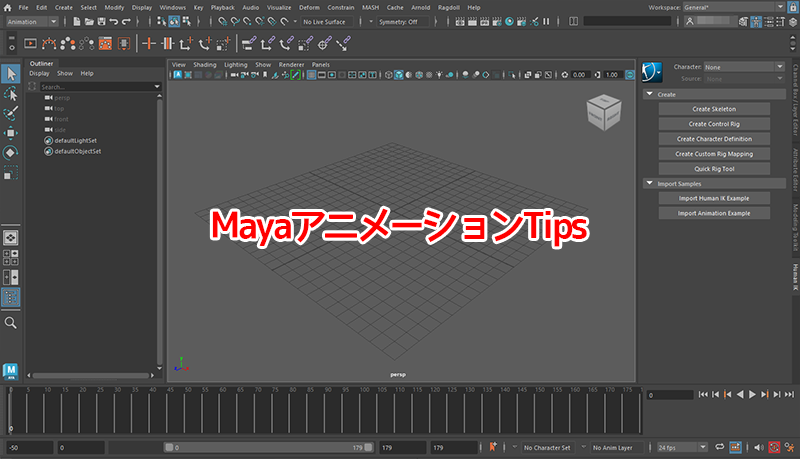Click the Ghost shelf icon with orange dots

(x=67, y=44)
